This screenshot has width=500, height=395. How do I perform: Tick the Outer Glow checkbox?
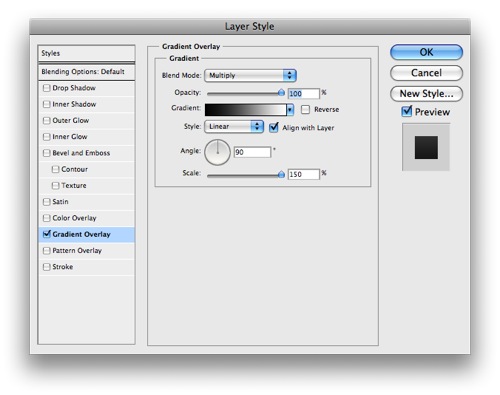[46, 120]
